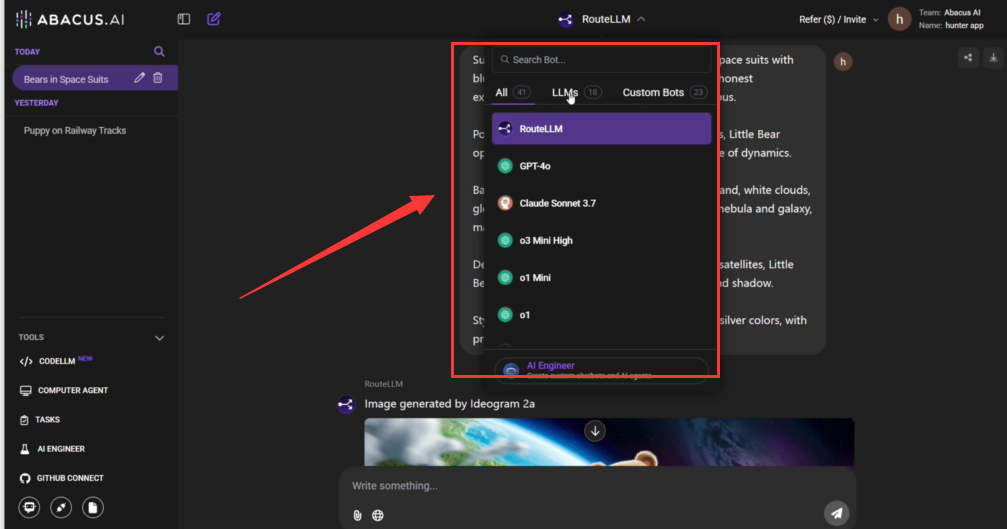Open the generated Ideogram image
Screen dimensions: 1007x529
pyautogui.click(x=609, y=442)
